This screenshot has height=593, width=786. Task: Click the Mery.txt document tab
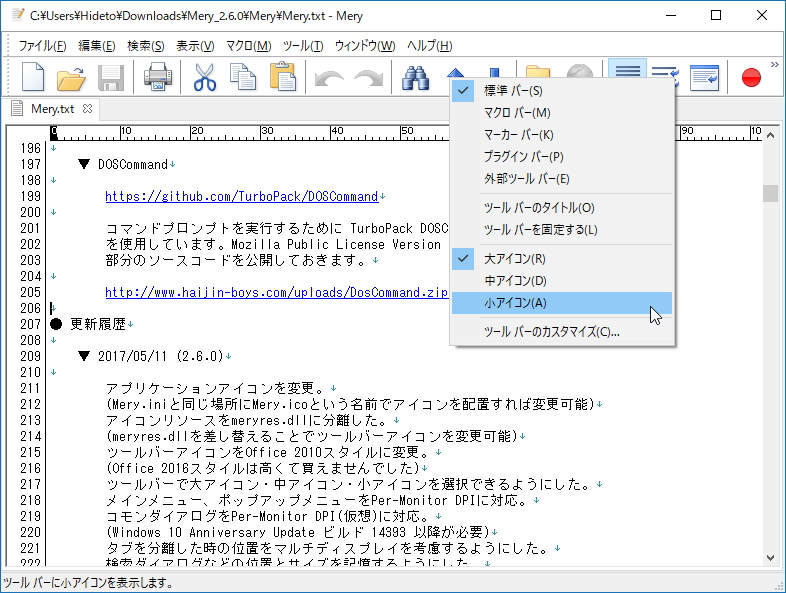click(52, 109)
